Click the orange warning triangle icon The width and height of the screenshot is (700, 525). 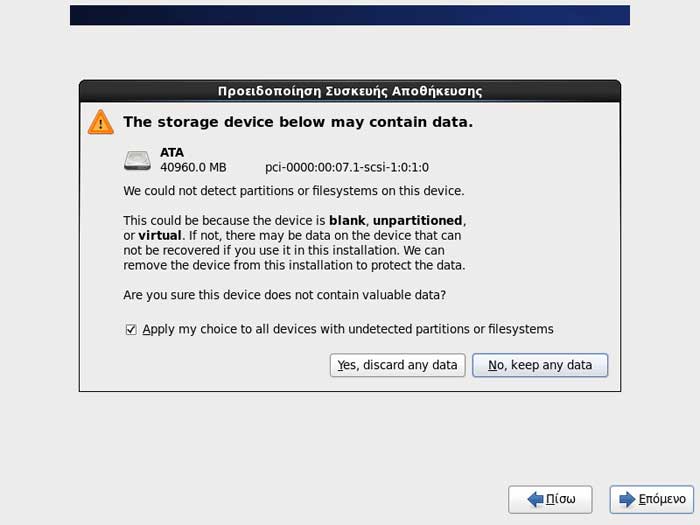[x=100, y=122]
